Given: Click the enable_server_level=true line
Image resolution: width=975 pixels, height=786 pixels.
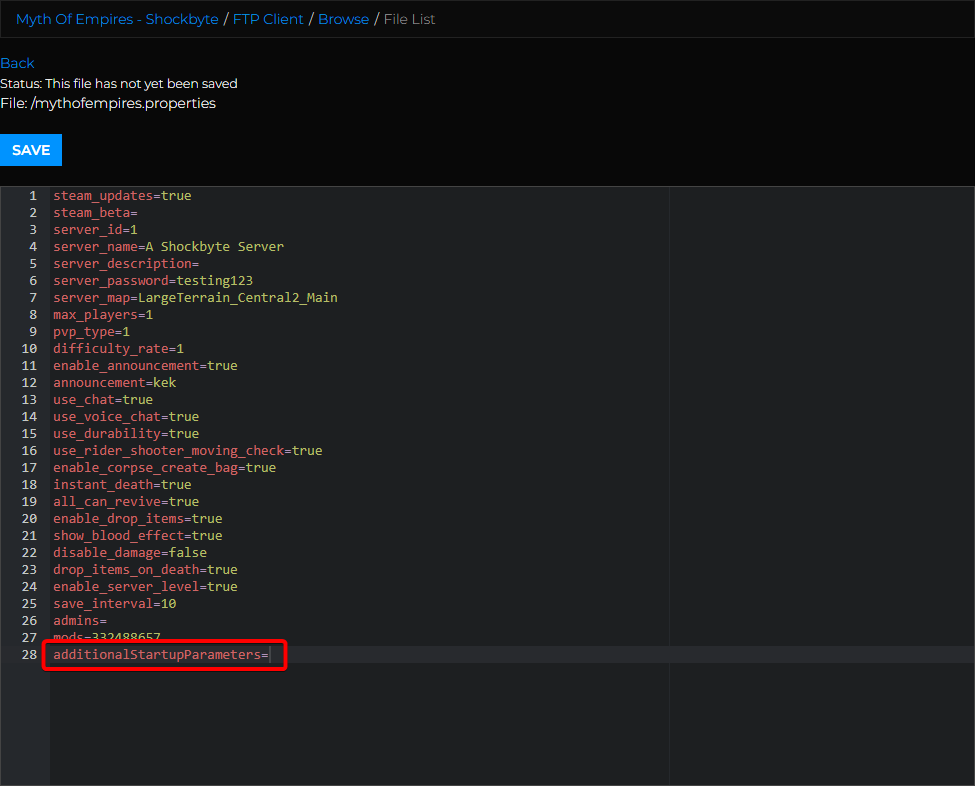Looking at the screenshot, I should point(145,586).
